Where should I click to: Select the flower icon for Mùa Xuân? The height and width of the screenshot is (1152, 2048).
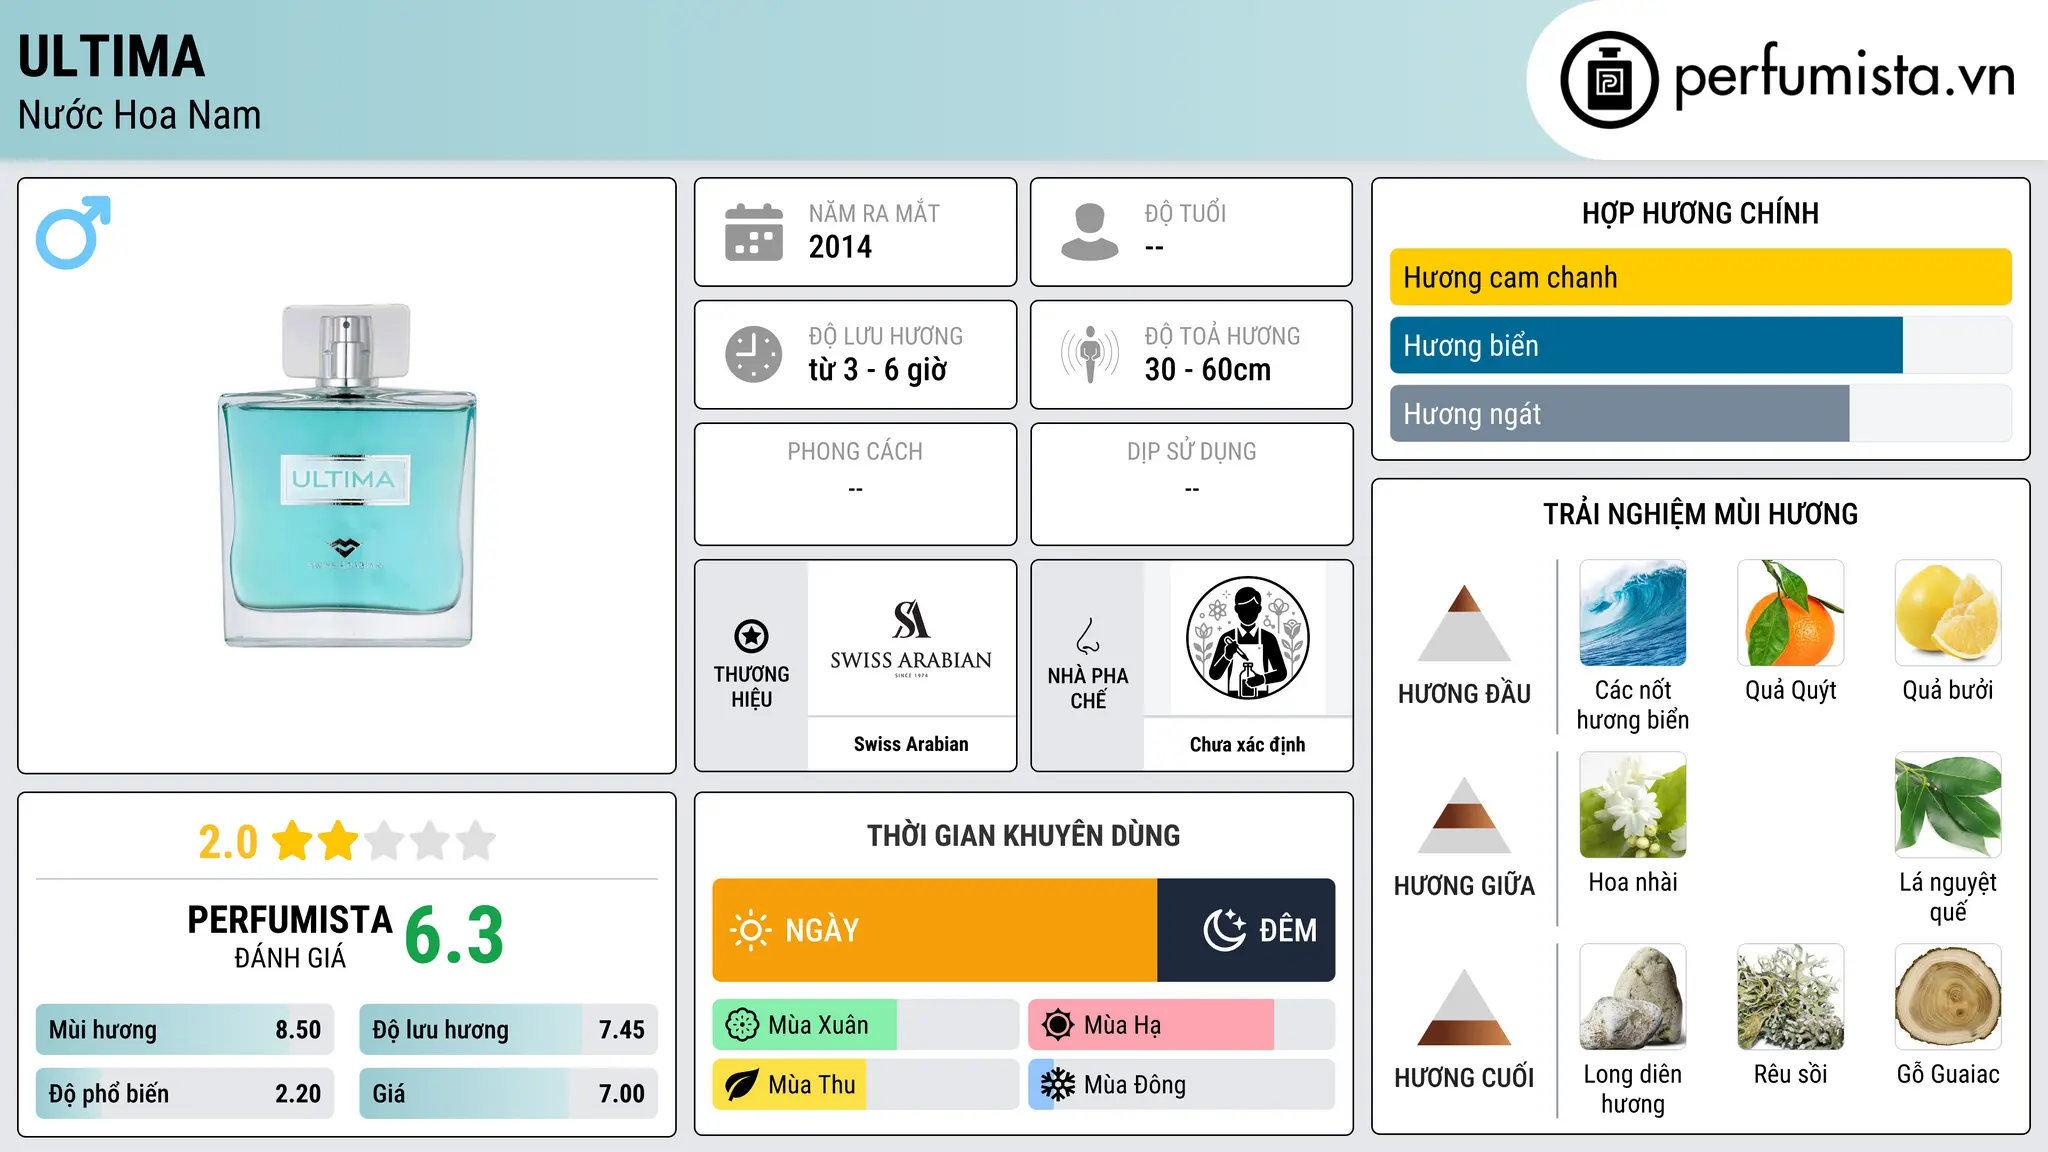tap(742, 1025)
